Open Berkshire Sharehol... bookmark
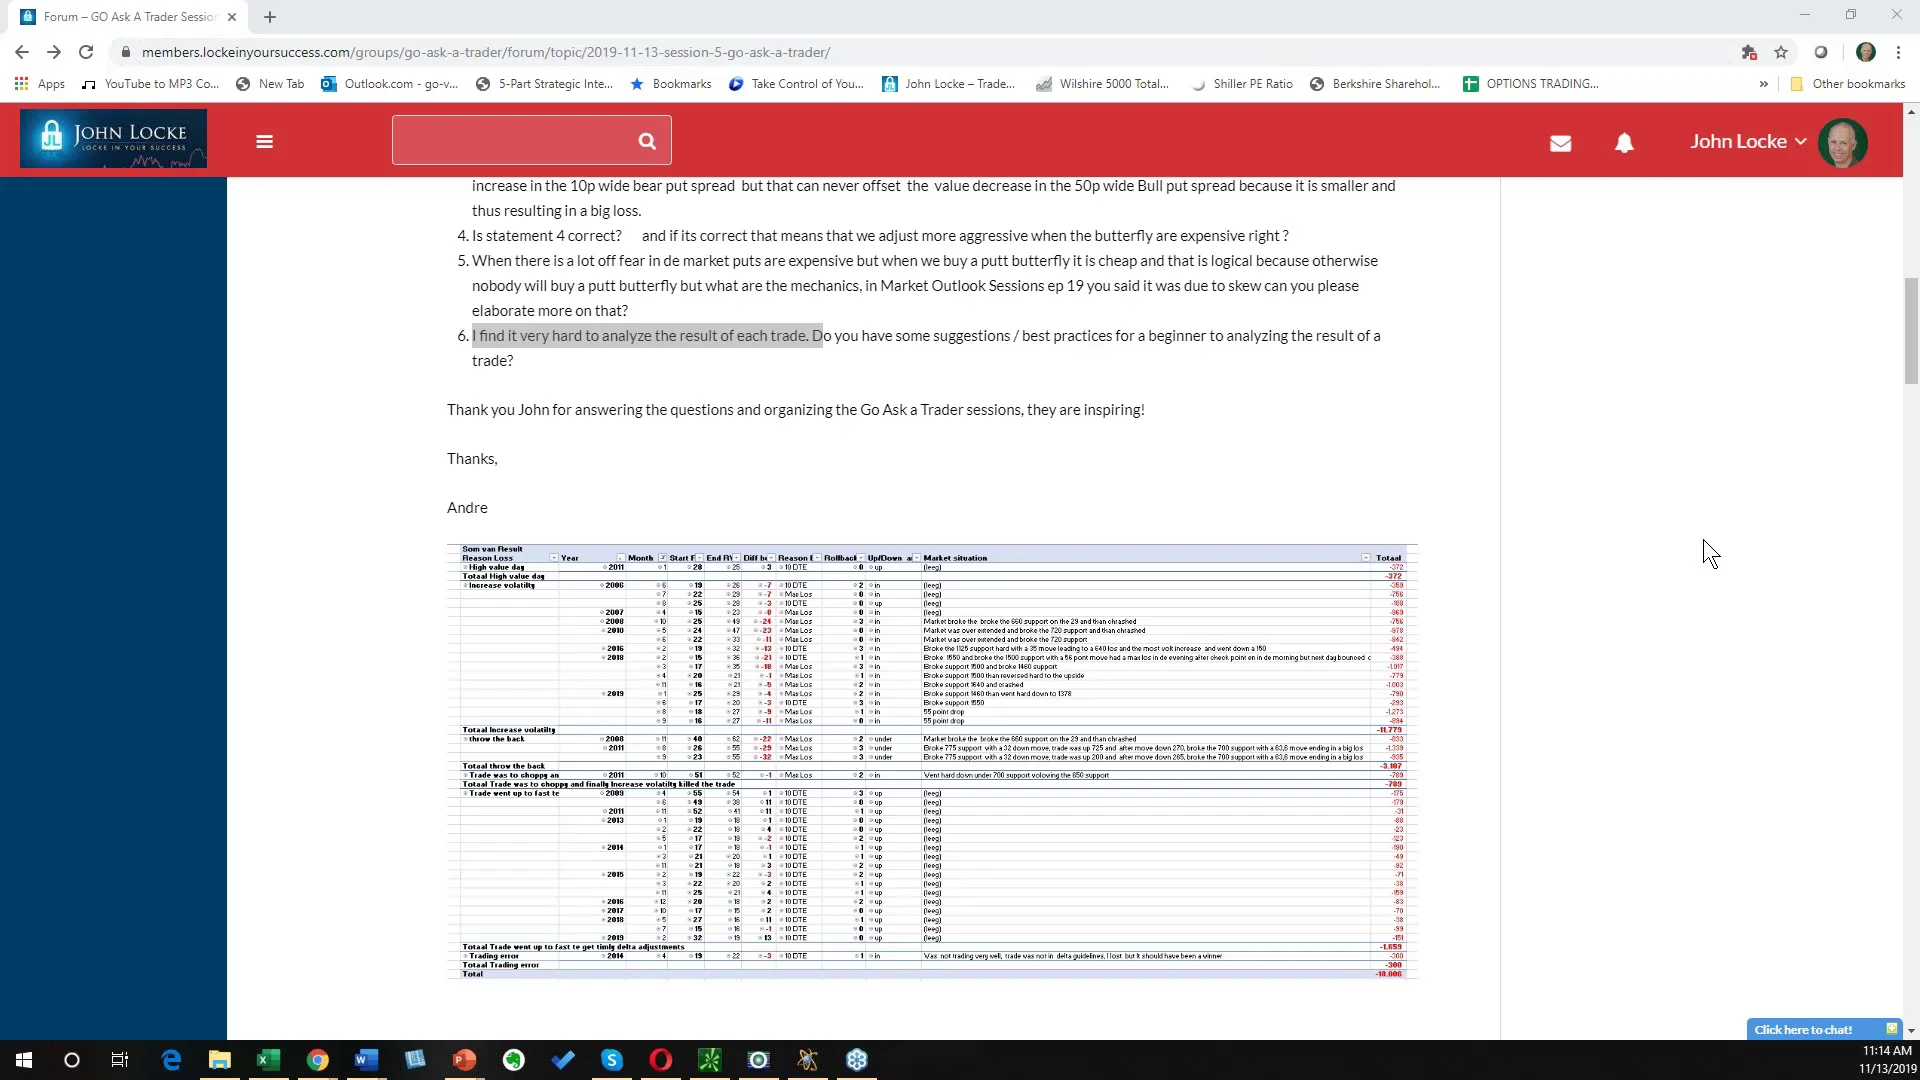The height and width of the screenshot is (1080, 1920). [1375, 84]
